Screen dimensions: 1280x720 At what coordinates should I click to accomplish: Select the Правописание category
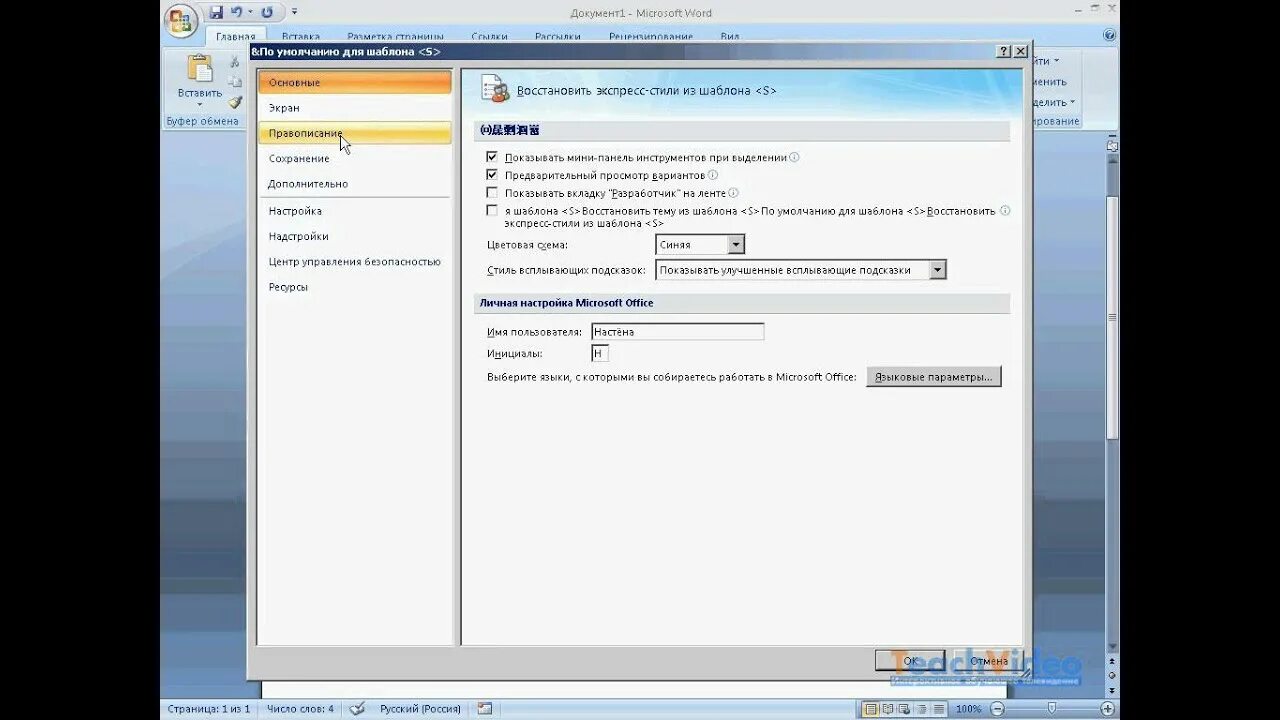(355, 133)
